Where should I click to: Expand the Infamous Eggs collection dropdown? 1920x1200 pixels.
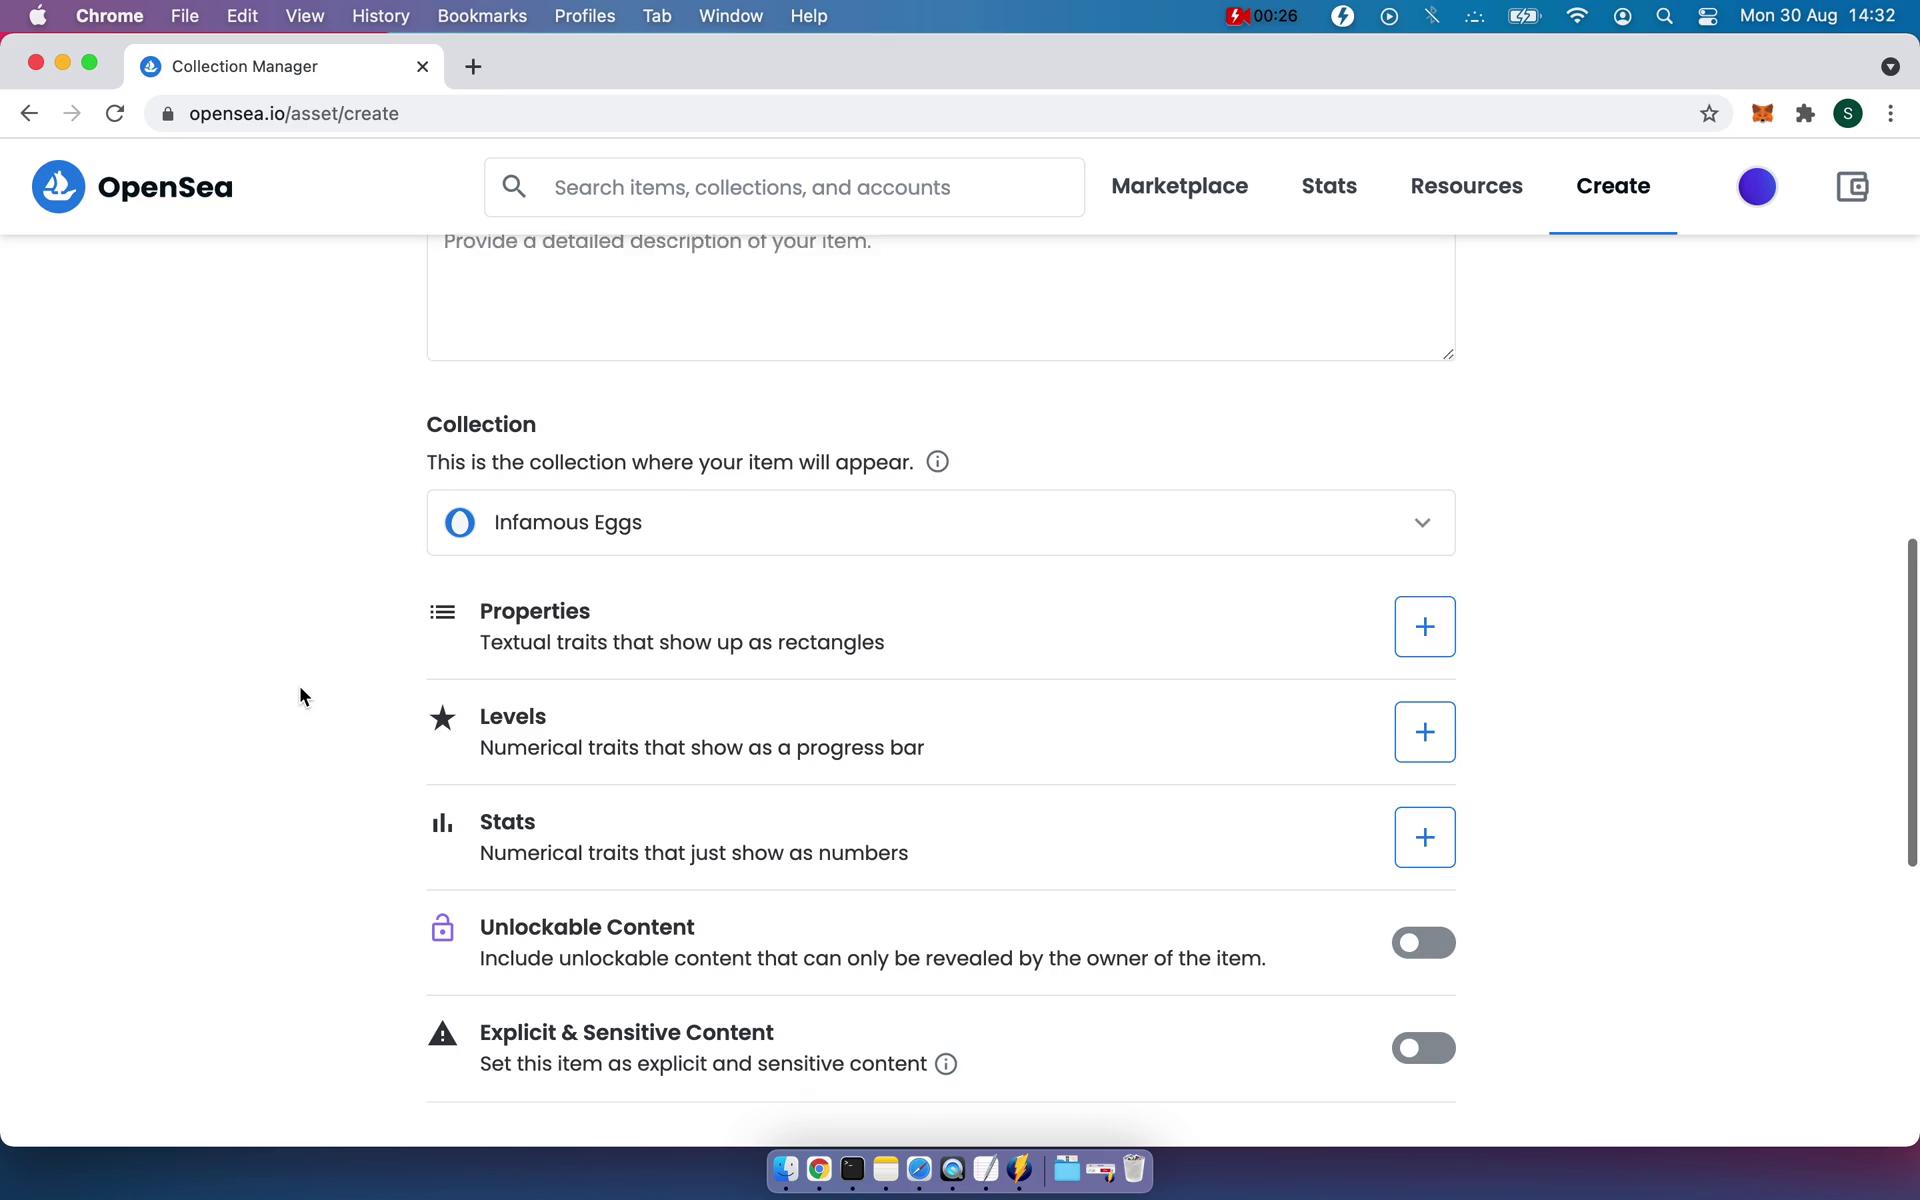(1421, 521)
